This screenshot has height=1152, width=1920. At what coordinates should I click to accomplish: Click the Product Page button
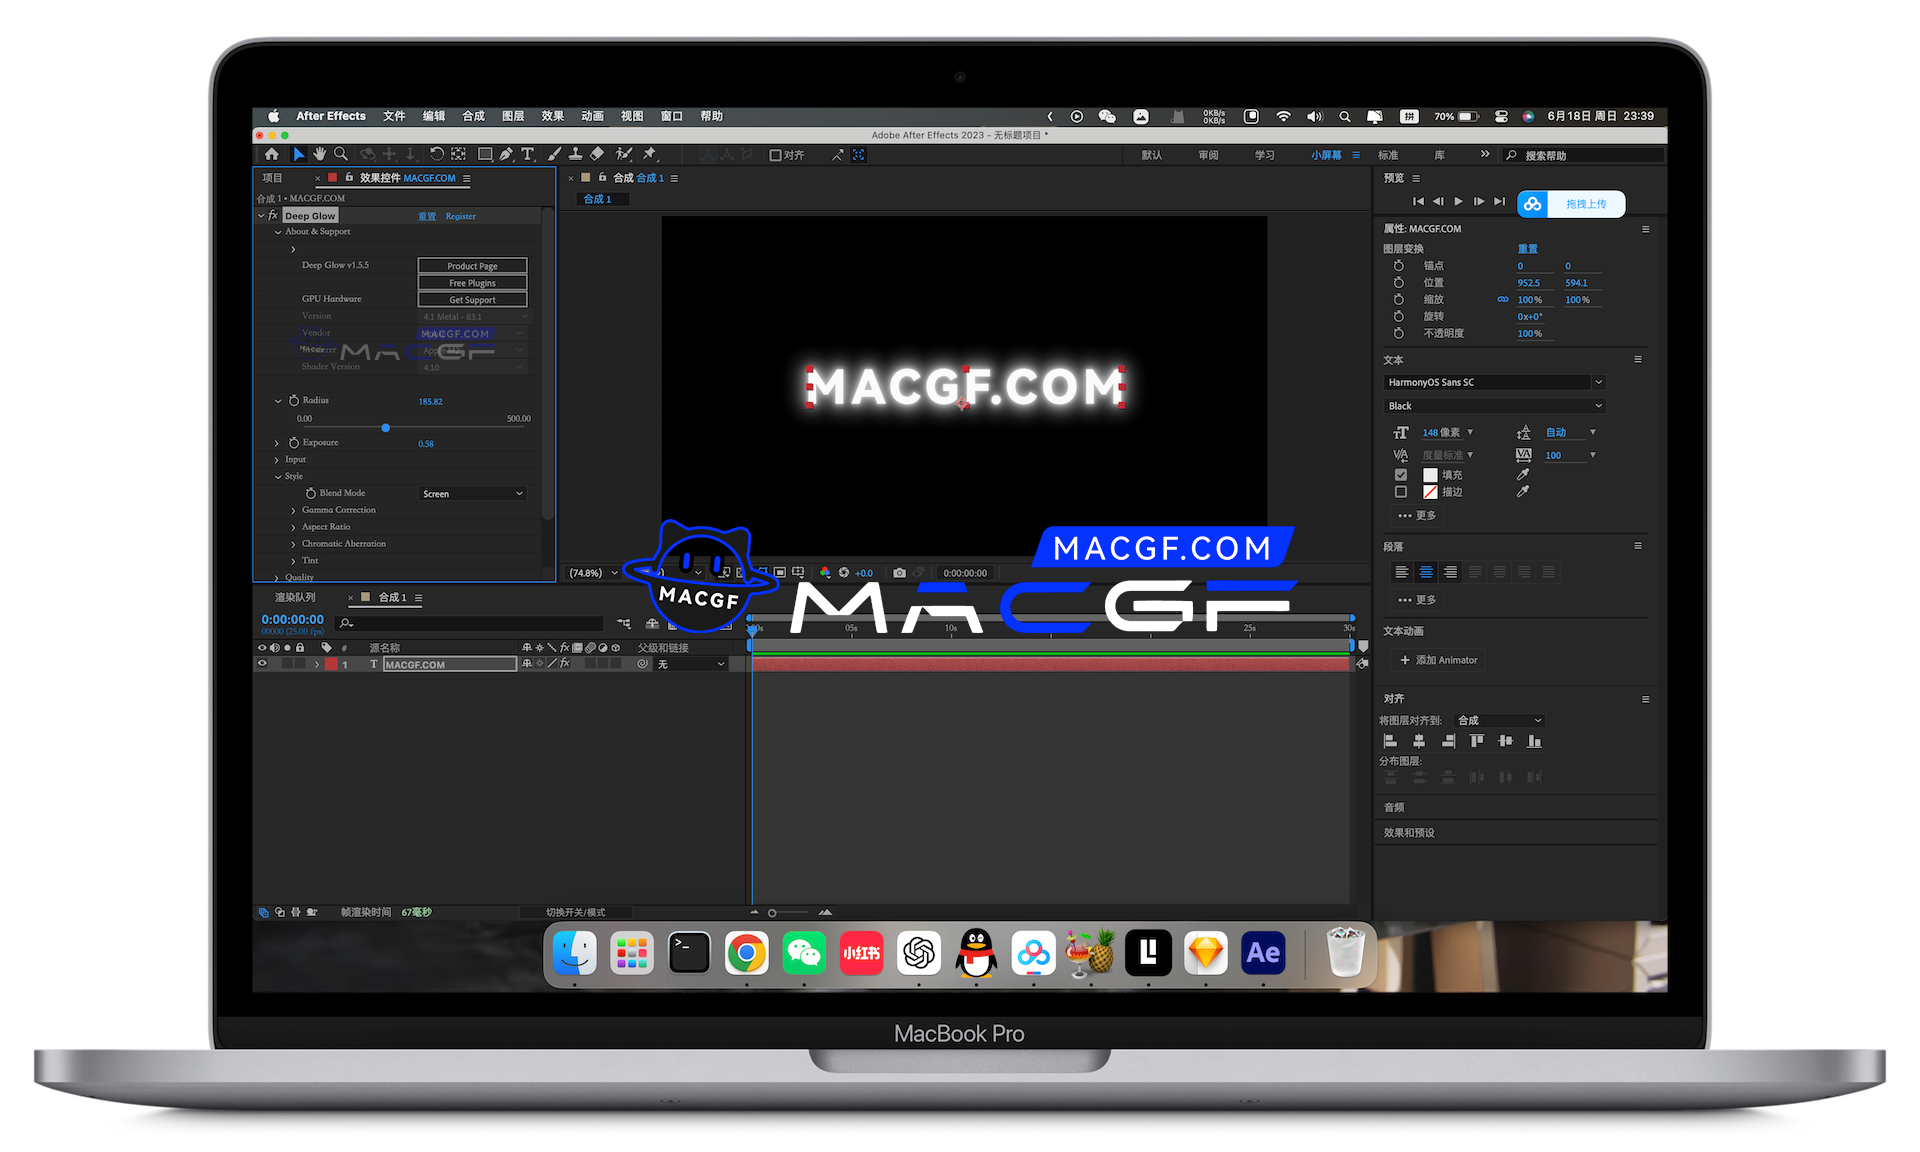pyautogui.click(x=472, y=266)
